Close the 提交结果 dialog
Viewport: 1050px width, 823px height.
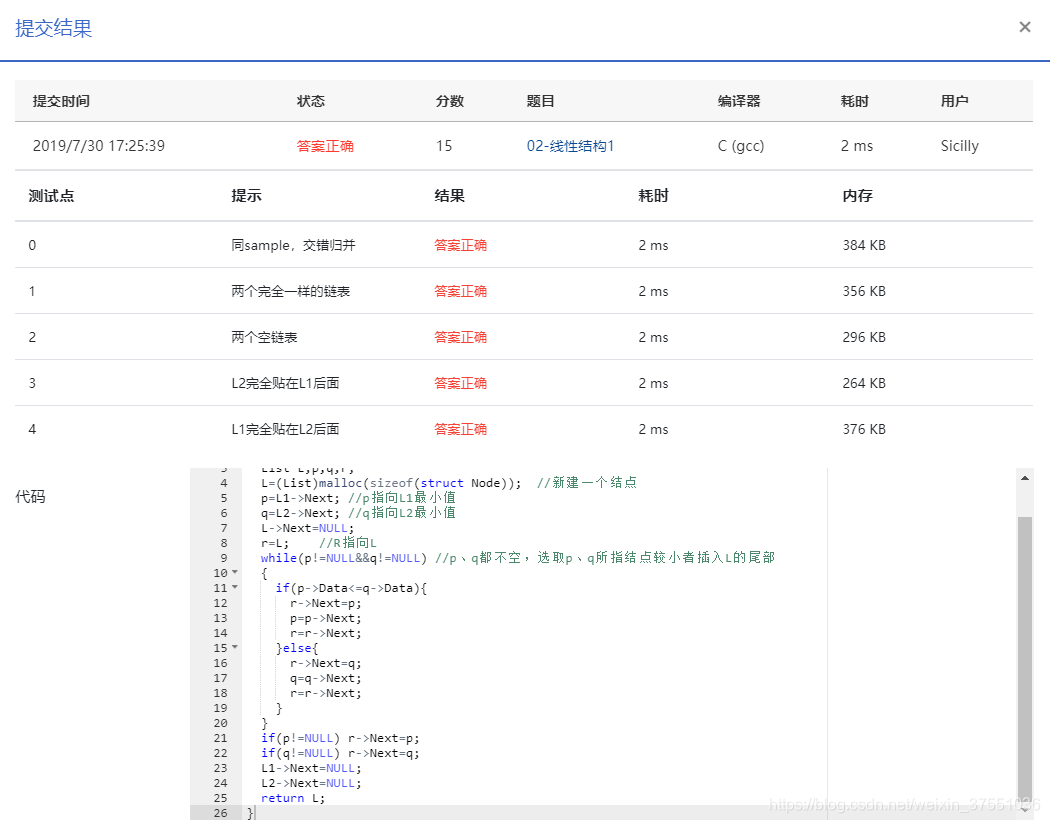tap(1025, 27)
